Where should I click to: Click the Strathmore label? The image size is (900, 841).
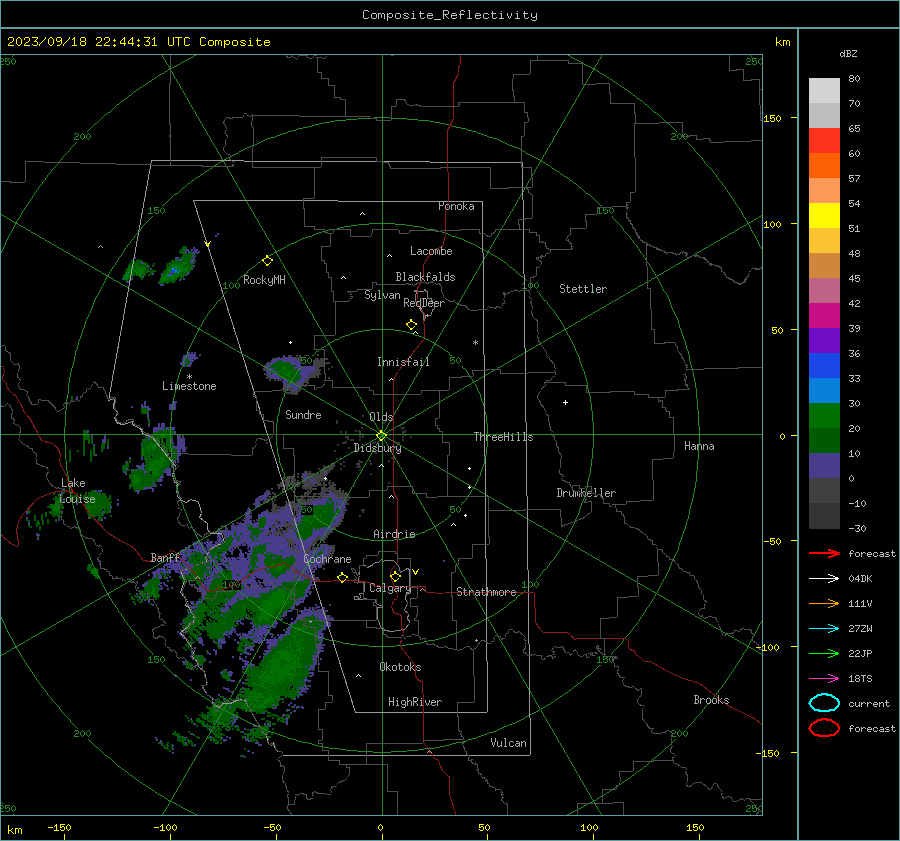(x=486, y=592)
